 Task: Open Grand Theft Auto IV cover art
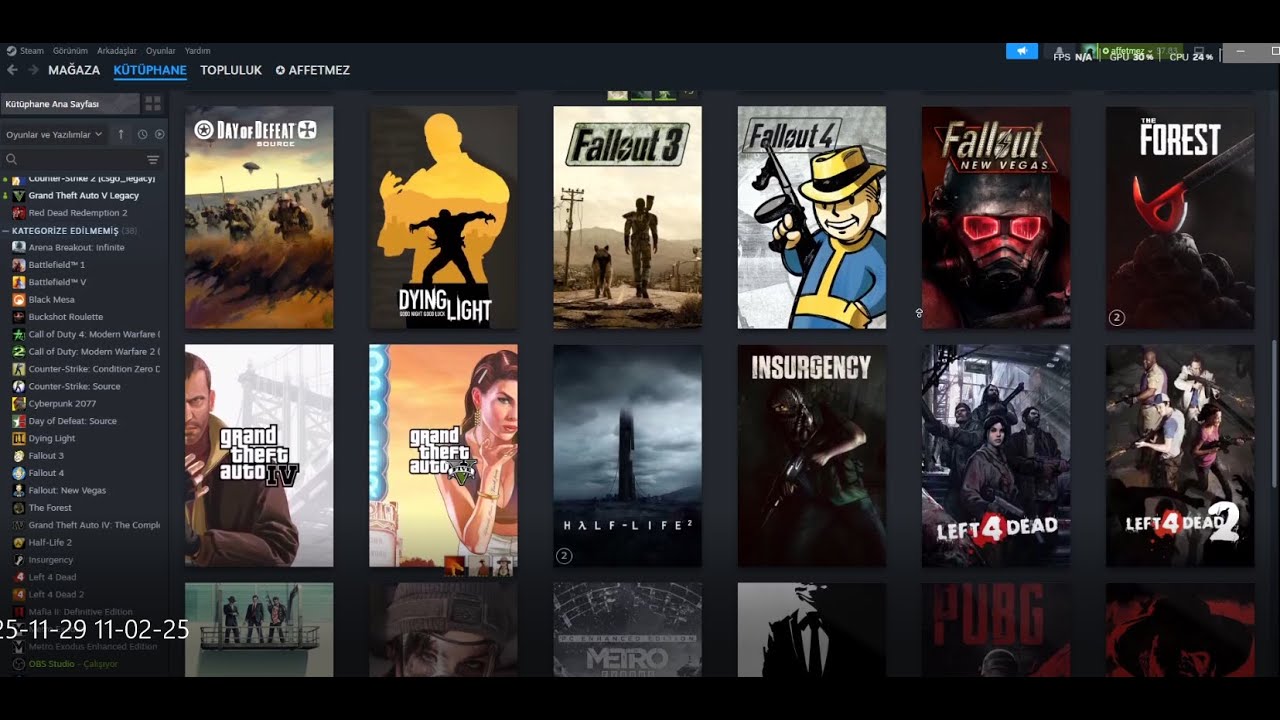[259, 456]
